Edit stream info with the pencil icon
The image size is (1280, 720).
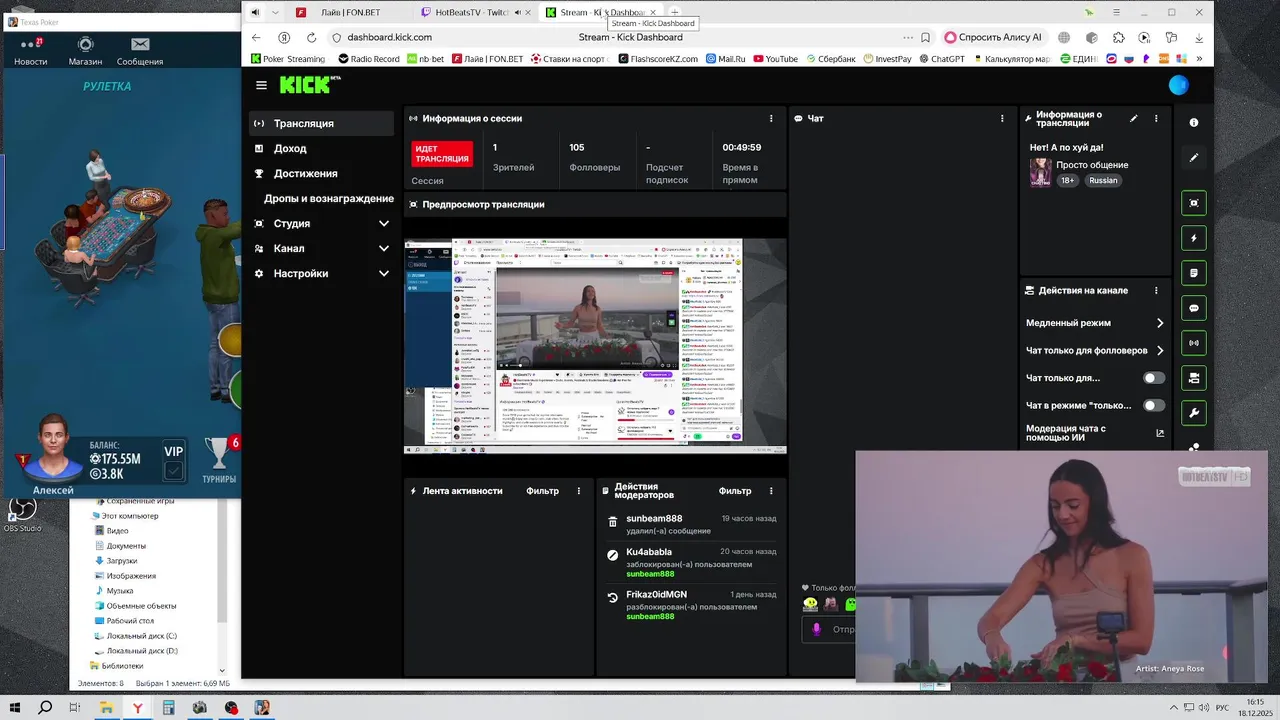point(1134,118)
